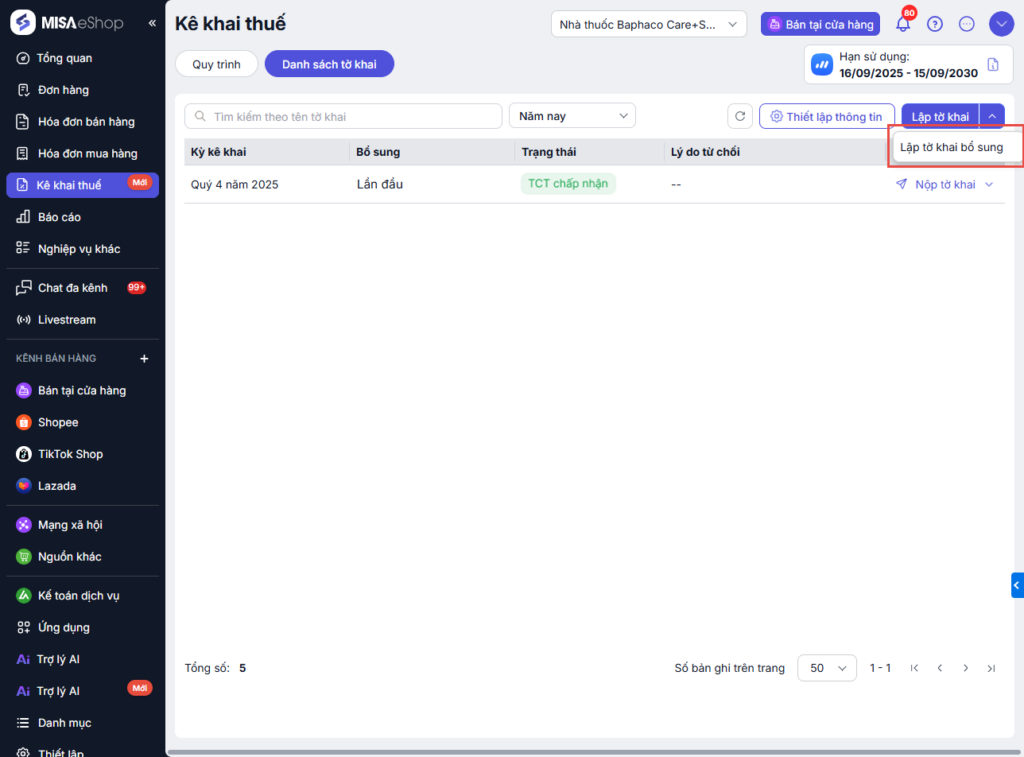Go to the previous page arrow
This screenshot has height=757, width=1024.
940,668
